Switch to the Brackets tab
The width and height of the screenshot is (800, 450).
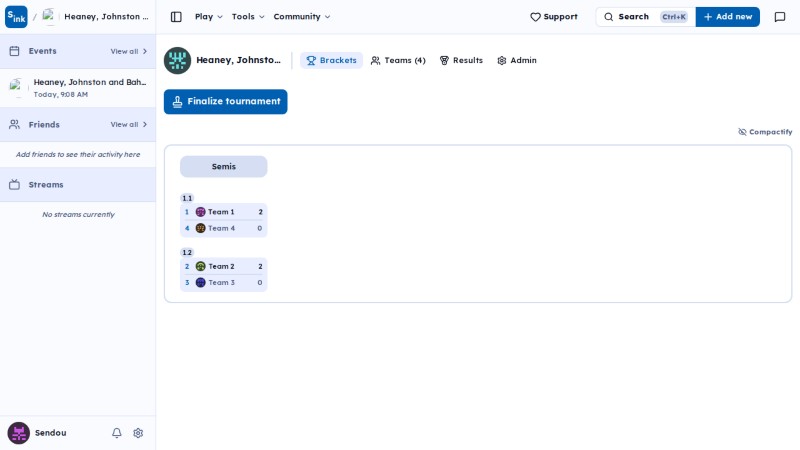tap(331, 60)
